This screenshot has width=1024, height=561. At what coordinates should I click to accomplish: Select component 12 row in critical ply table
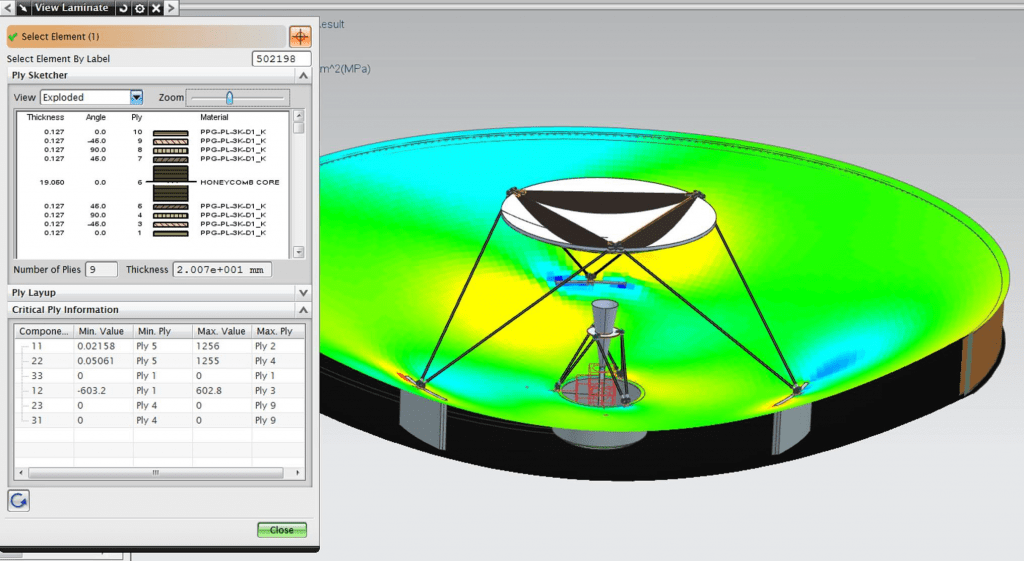point(160,390)
